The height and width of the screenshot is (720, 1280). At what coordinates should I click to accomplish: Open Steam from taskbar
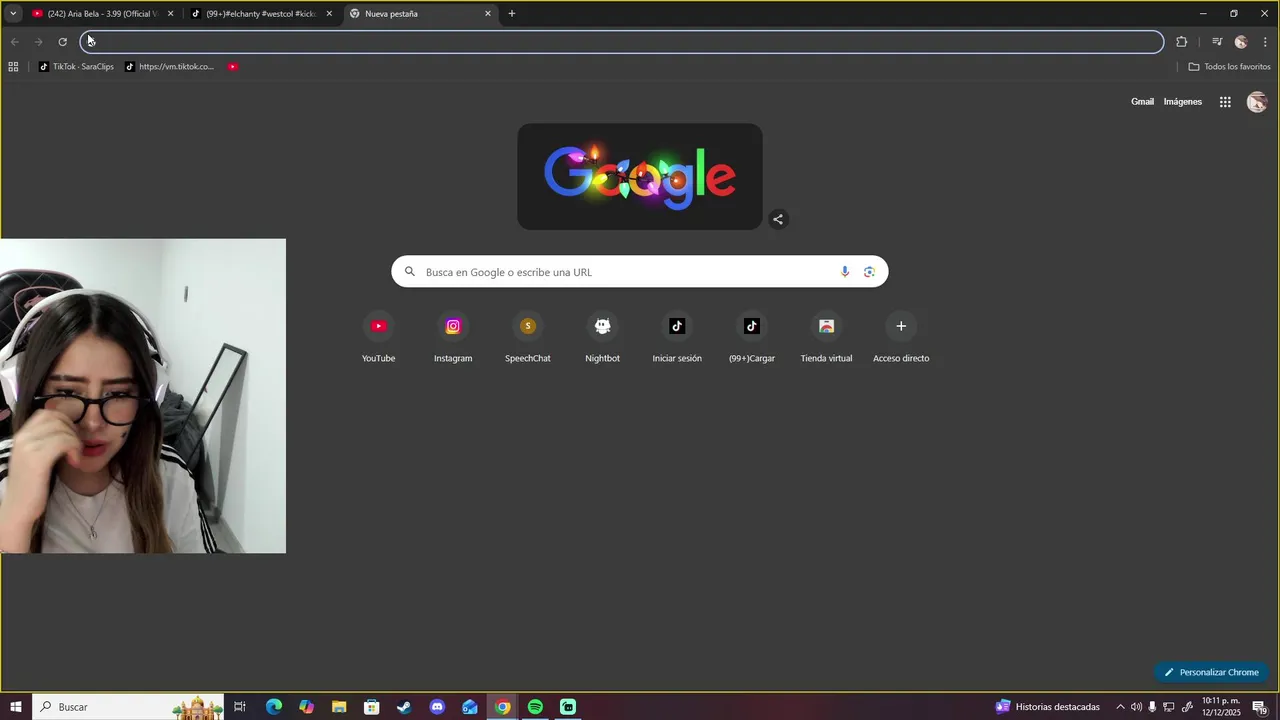pyautogui.click(x=404, y=707)
